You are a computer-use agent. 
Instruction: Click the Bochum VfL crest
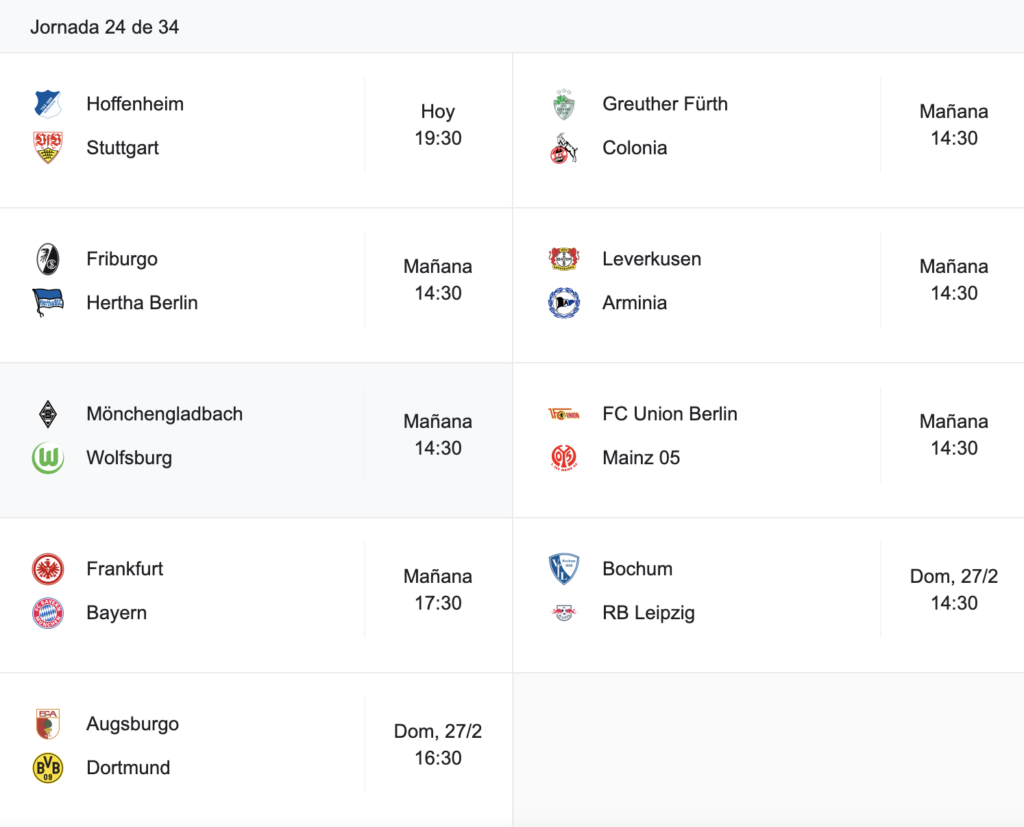click(x=564, y=569)
